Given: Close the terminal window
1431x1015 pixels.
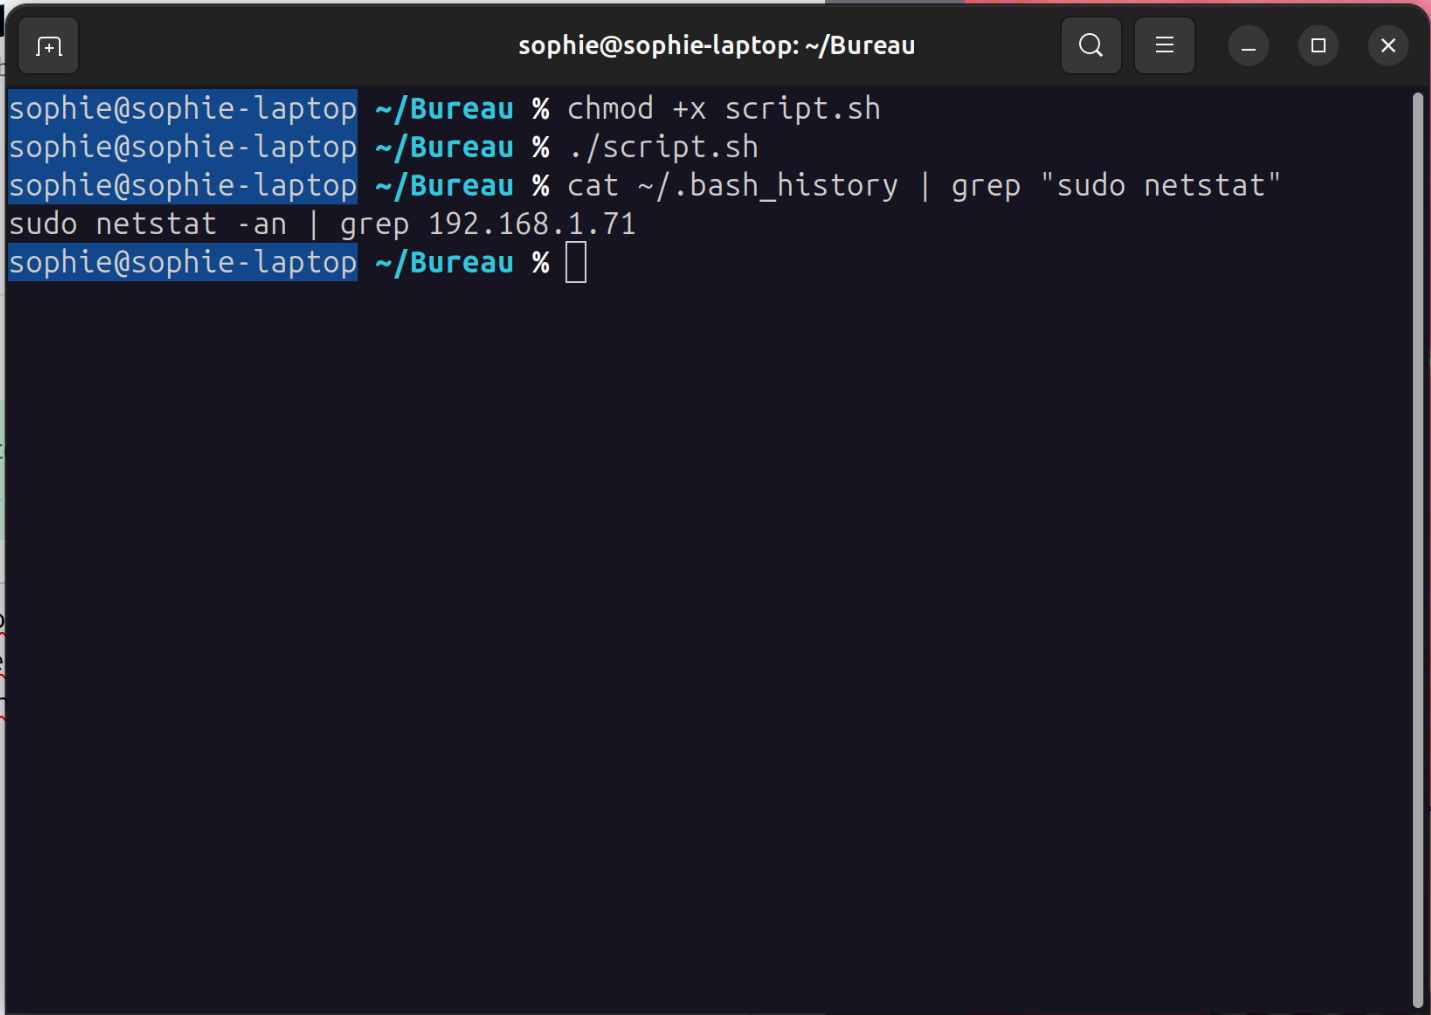Looking at the screenshot, I should coord(1388,46).
